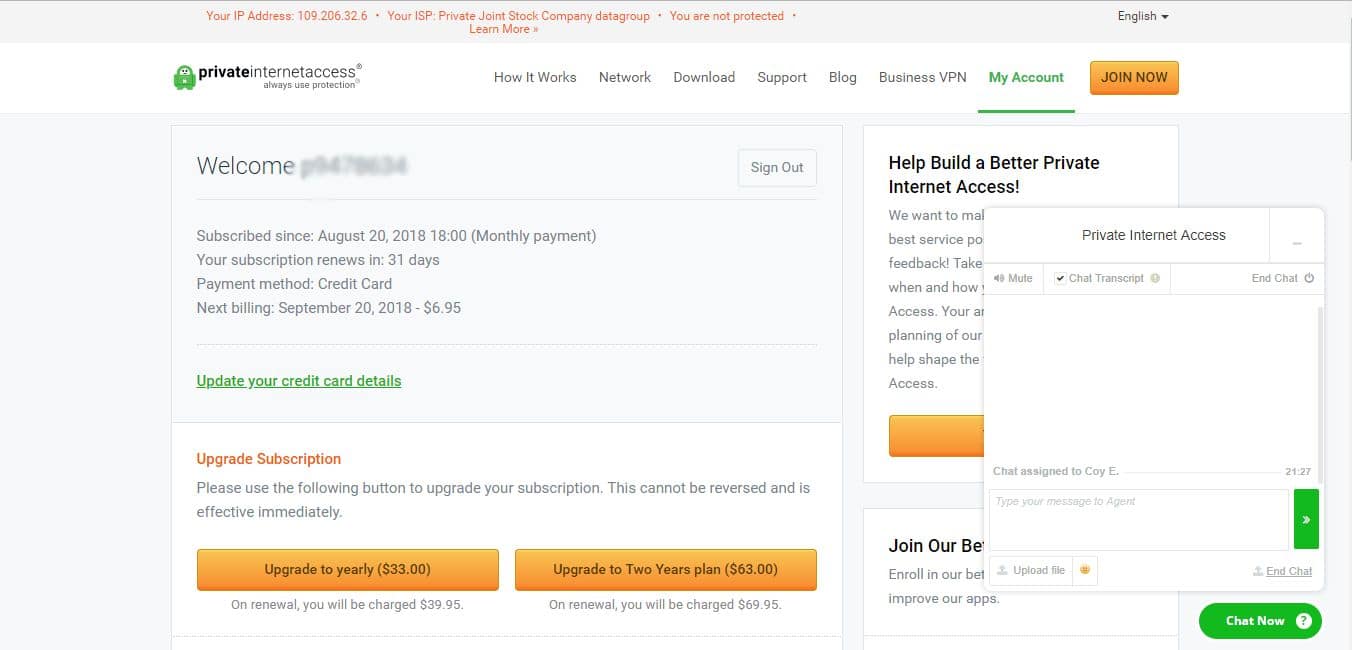
Task: Click Upload file in the chat
Action: (1030, 570)
